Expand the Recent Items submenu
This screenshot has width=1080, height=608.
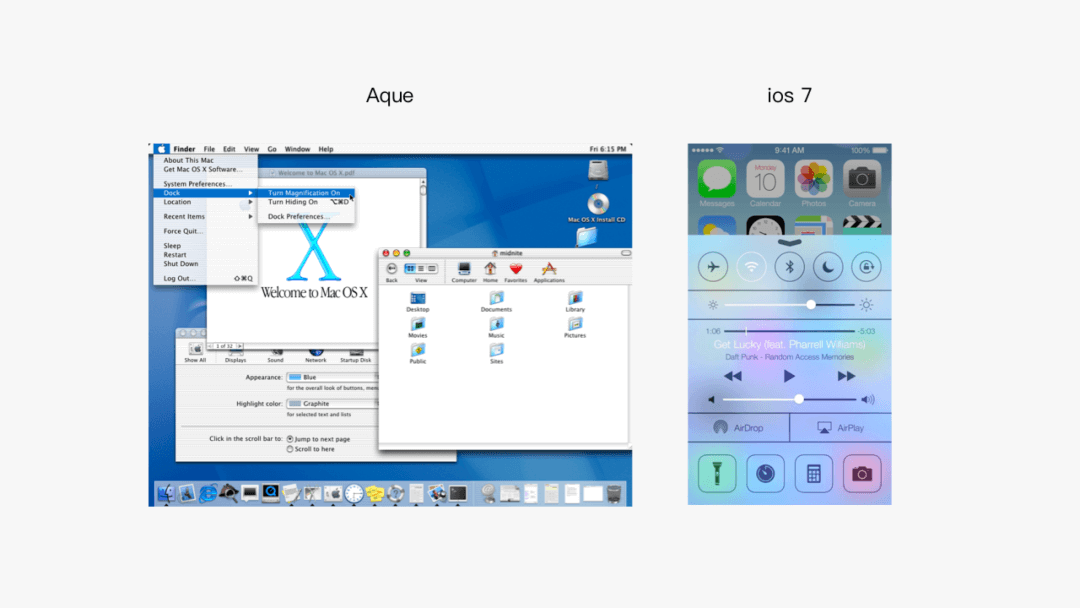[205, 216]
